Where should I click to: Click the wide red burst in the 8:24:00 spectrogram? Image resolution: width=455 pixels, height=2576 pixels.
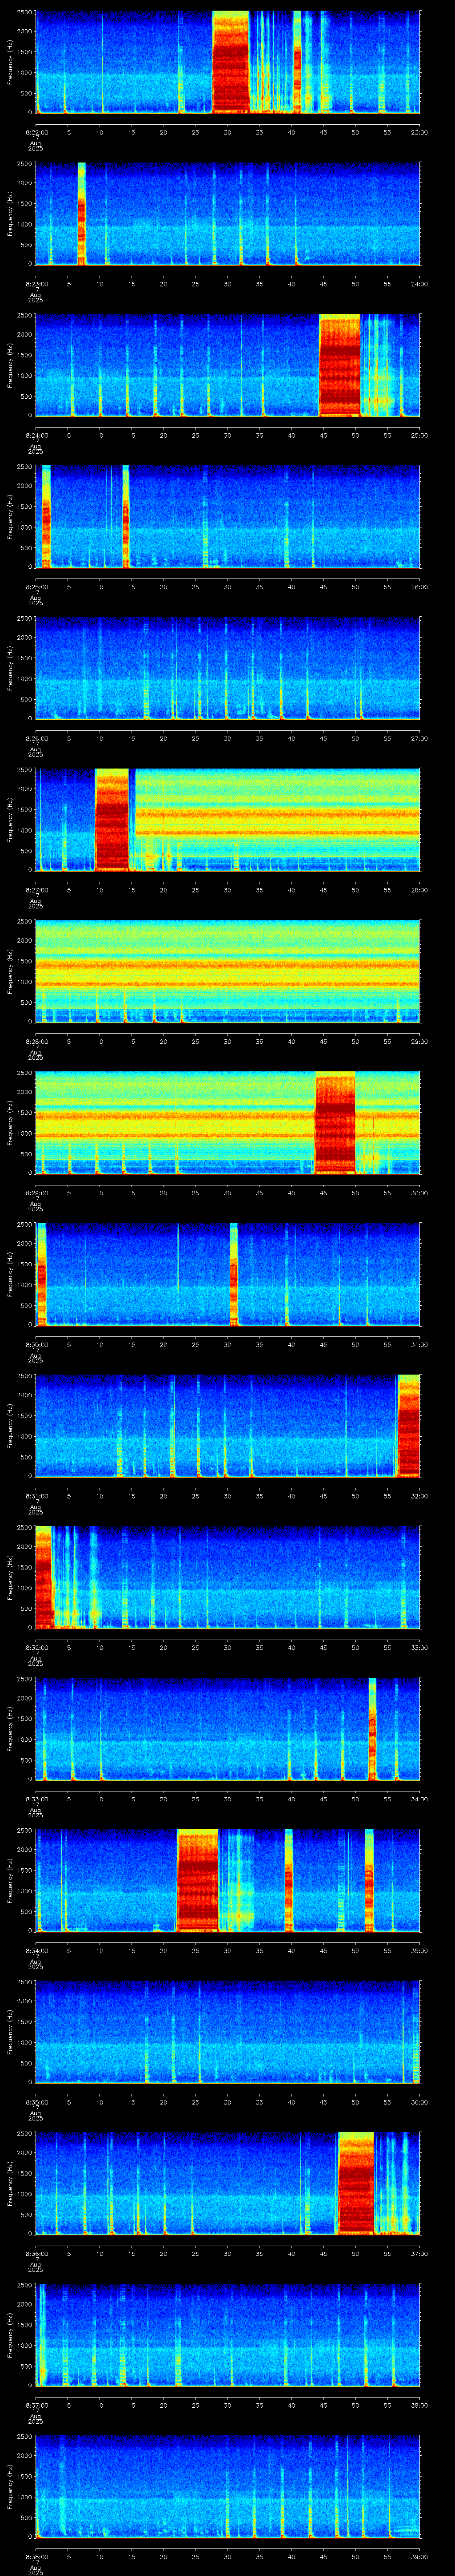(339, 365)
